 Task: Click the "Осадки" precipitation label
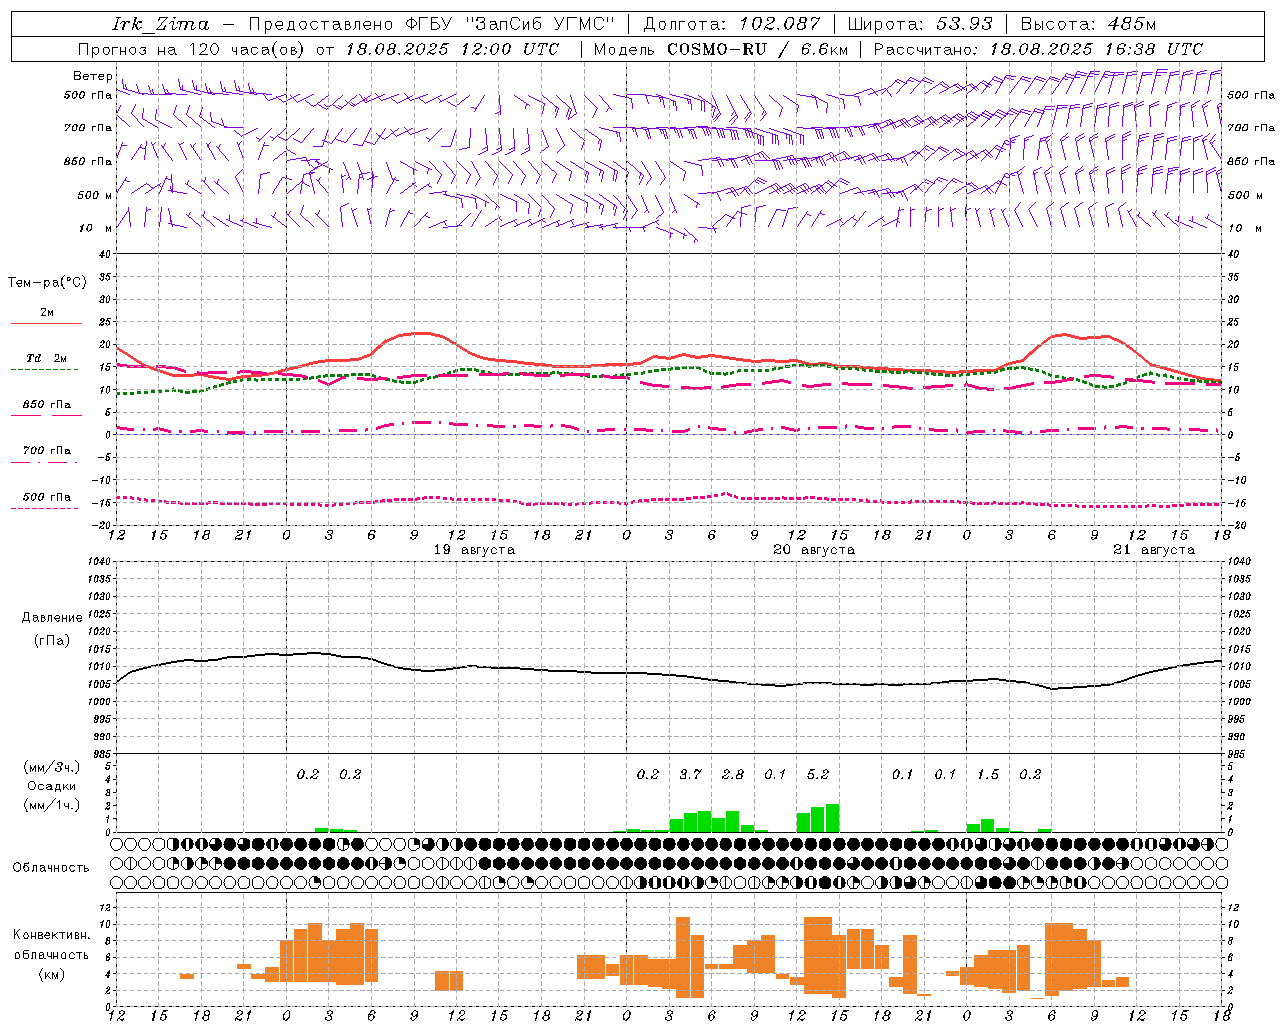[x=51, y=786]
